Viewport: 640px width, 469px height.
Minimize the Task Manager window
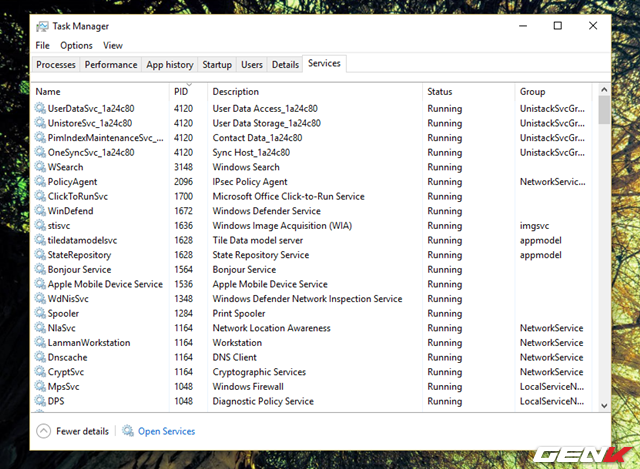tap(523, 26)
